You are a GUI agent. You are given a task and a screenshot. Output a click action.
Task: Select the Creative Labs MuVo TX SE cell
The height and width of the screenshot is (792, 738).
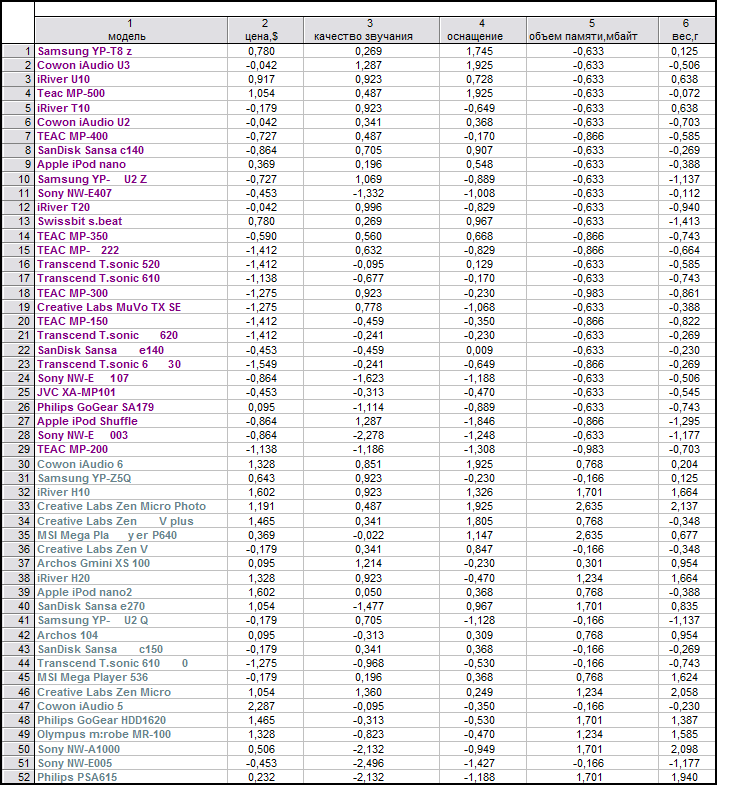point(131,308)
